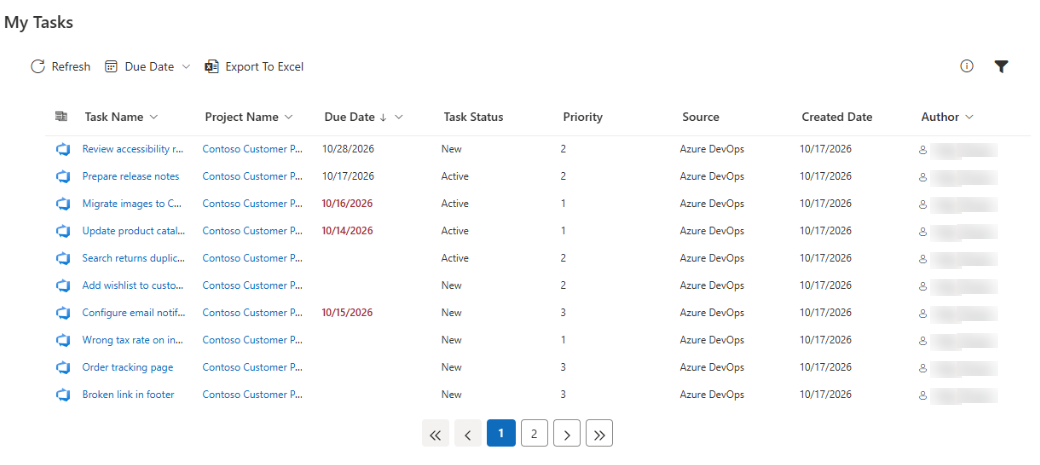1040x465 pixels.
Task: Open the information circle icon
Action: tap(966, 66)
